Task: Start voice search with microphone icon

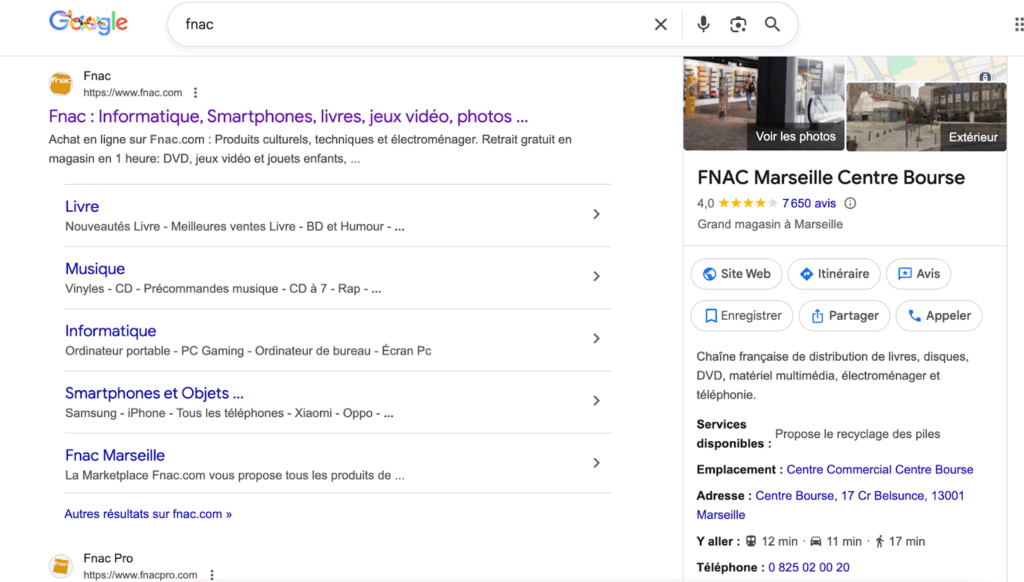Action: pyautogui.click(x=703, y=25)
